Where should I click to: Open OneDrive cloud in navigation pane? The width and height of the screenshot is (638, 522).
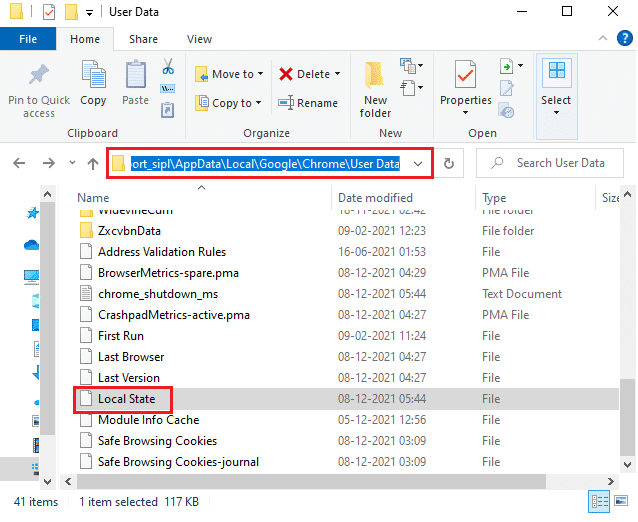31,245
